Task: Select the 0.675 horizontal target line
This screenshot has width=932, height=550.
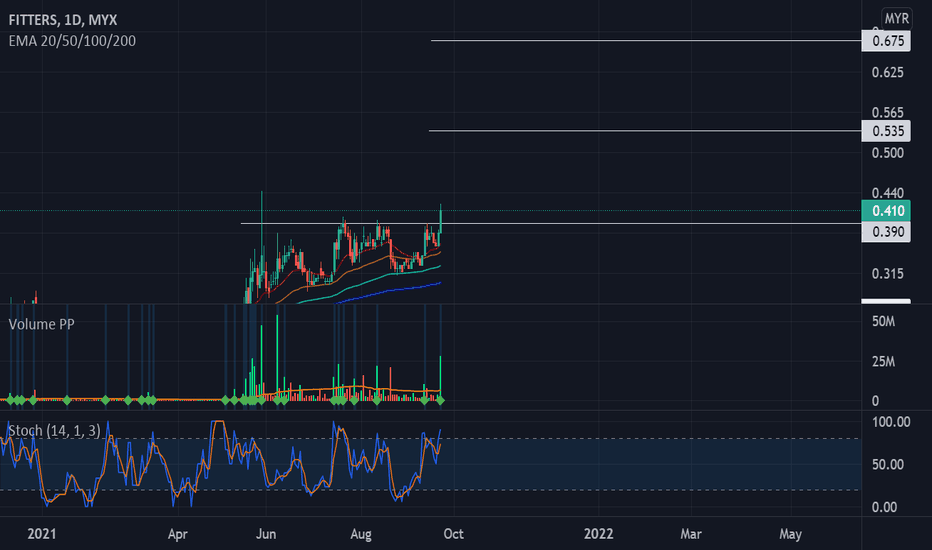Action: coord(646,40)
